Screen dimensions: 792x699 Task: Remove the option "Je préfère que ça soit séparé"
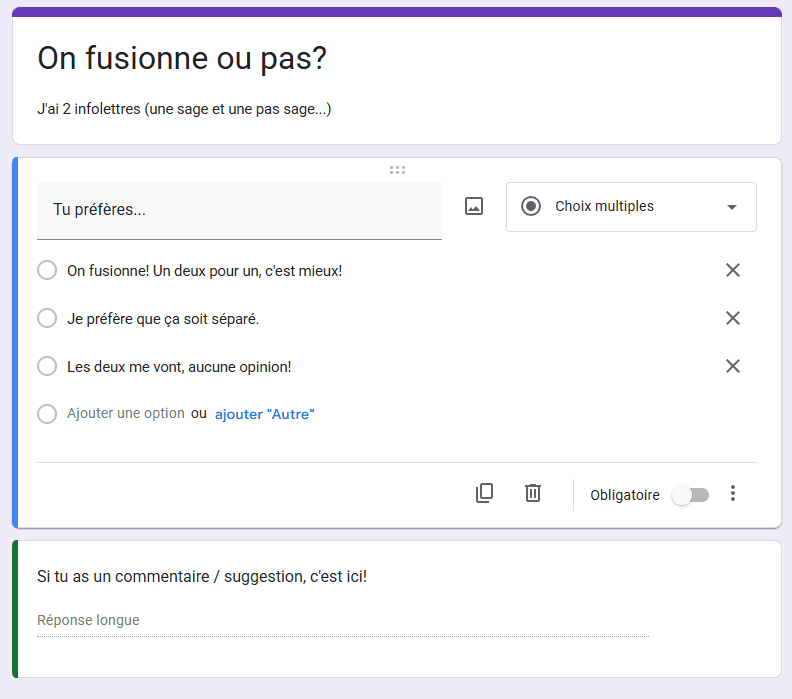coord(733,318)
